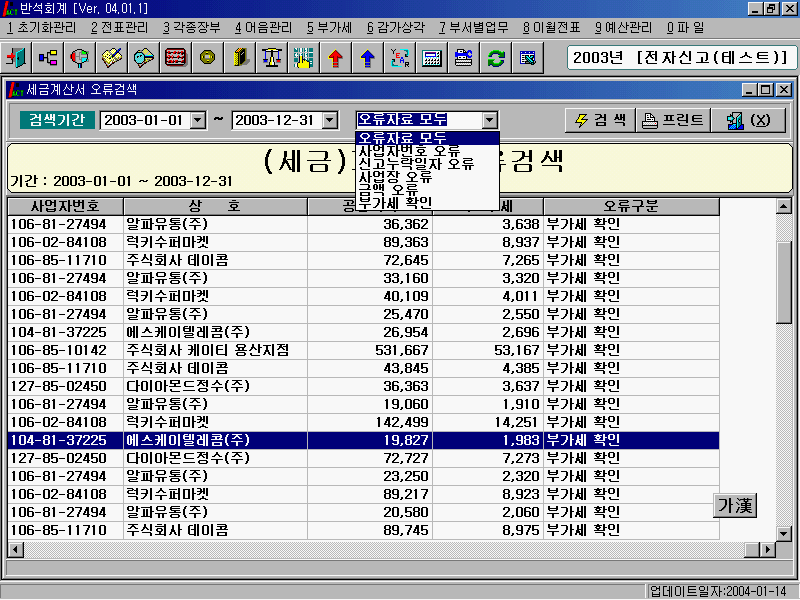
Task: Select 부가세 확인 from the dropdown list
Action: tap(427, 203)
